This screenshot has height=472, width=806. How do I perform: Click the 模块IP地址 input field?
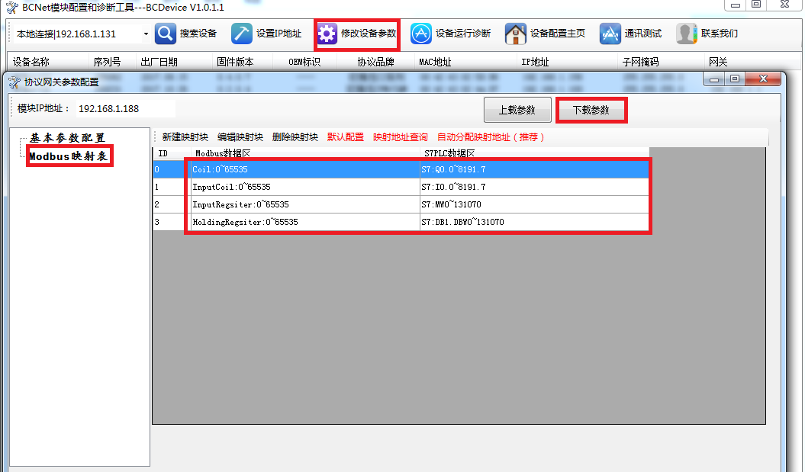(126, 108)
